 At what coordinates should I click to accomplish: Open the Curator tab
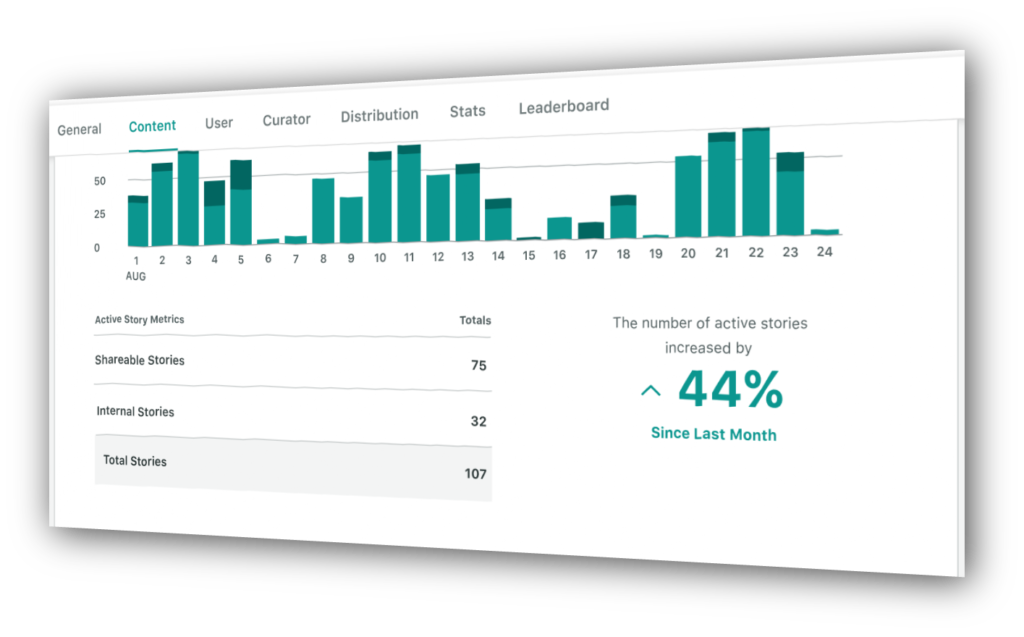pos(286,120)
